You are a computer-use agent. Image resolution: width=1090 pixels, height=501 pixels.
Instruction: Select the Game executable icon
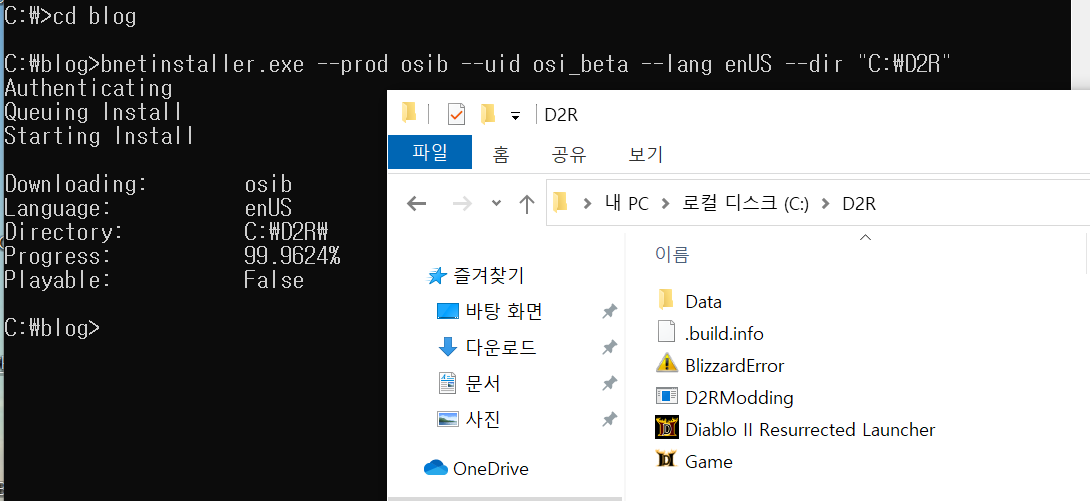[x=666, y=460]
